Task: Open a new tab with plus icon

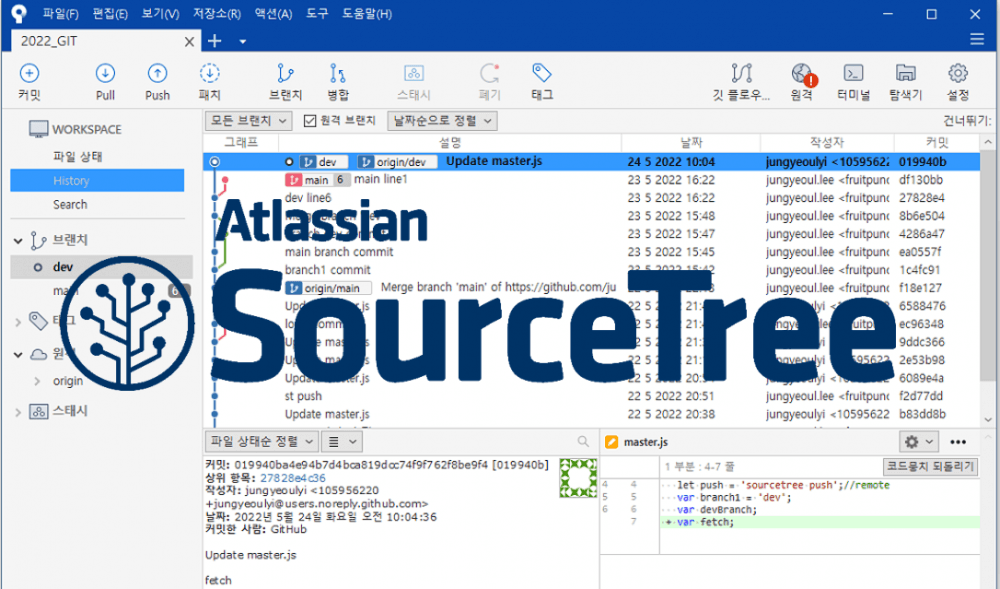Action: pos(214,41)
